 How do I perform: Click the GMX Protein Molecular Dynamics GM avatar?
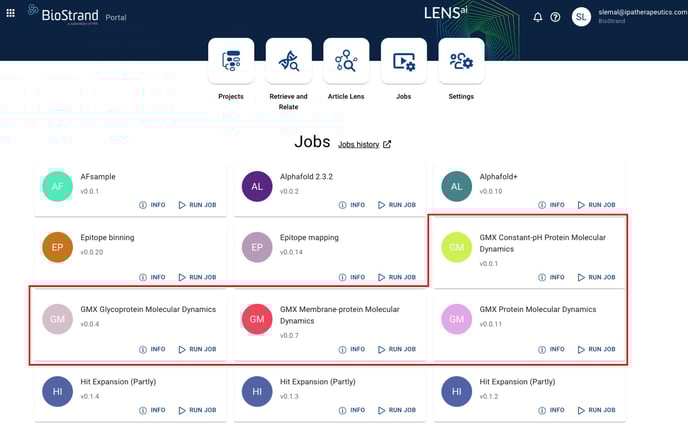(457, 319)
